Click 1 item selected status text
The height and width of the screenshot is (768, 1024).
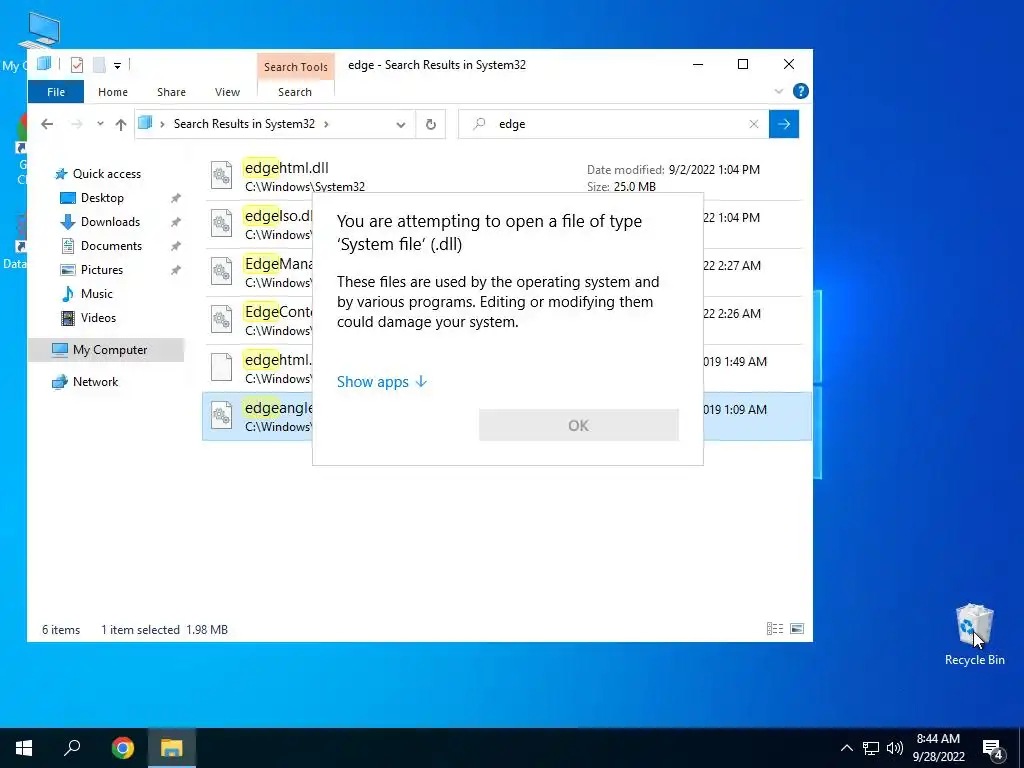[140, 630]
